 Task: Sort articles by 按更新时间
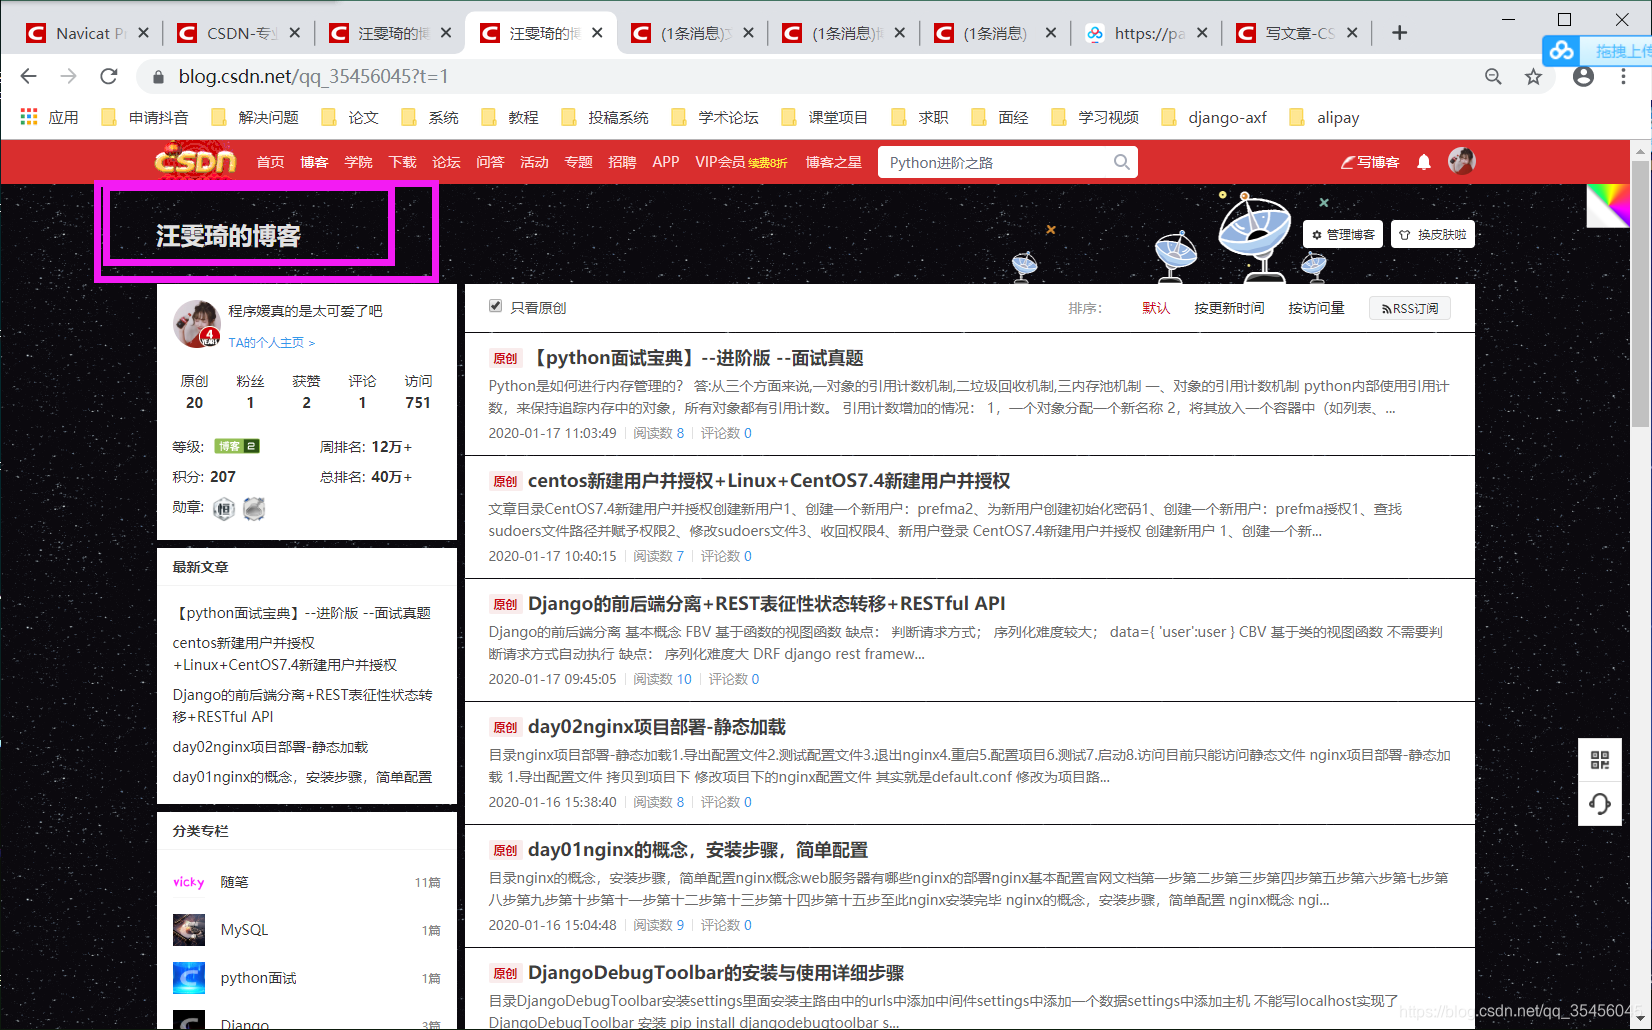(1229, 308)
